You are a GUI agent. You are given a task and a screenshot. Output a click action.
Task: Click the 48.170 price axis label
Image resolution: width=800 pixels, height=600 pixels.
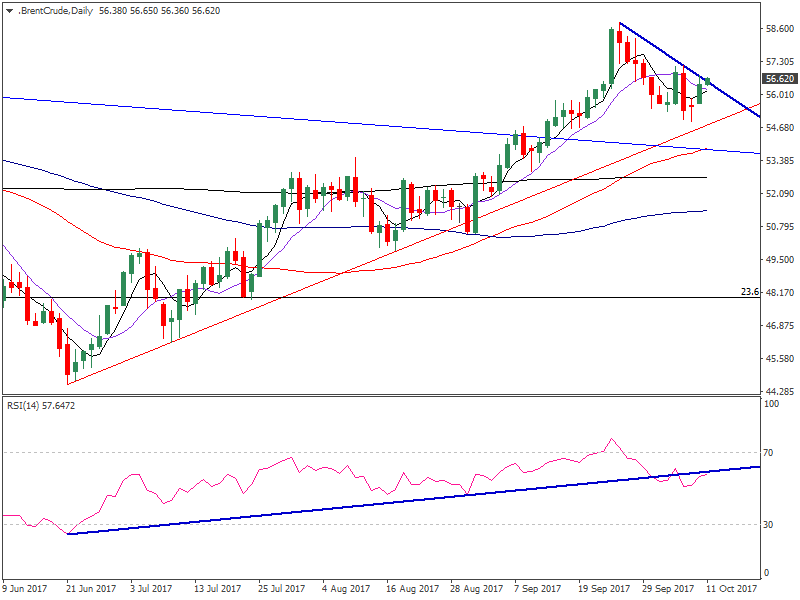tap(780, 292)
